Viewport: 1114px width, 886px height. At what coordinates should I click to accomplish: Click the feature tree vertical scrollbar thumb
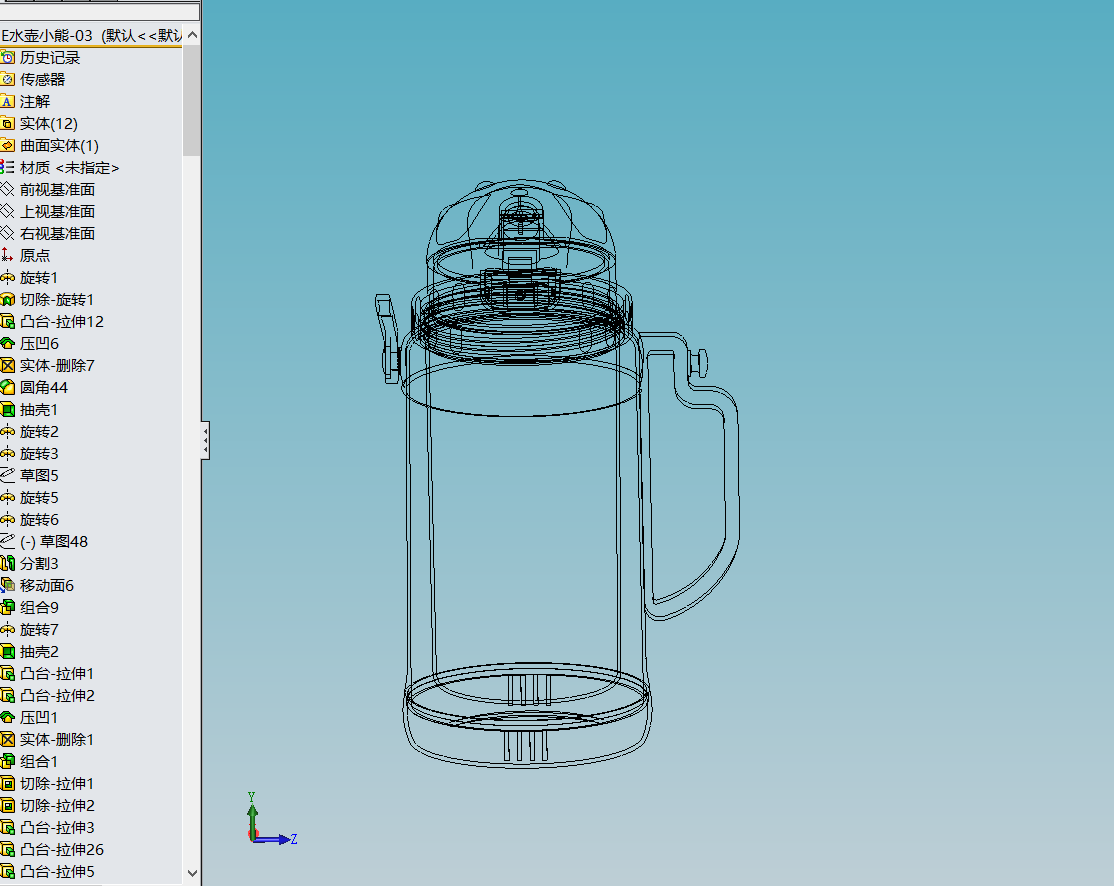pyautogui.click(x=192, y=99)
